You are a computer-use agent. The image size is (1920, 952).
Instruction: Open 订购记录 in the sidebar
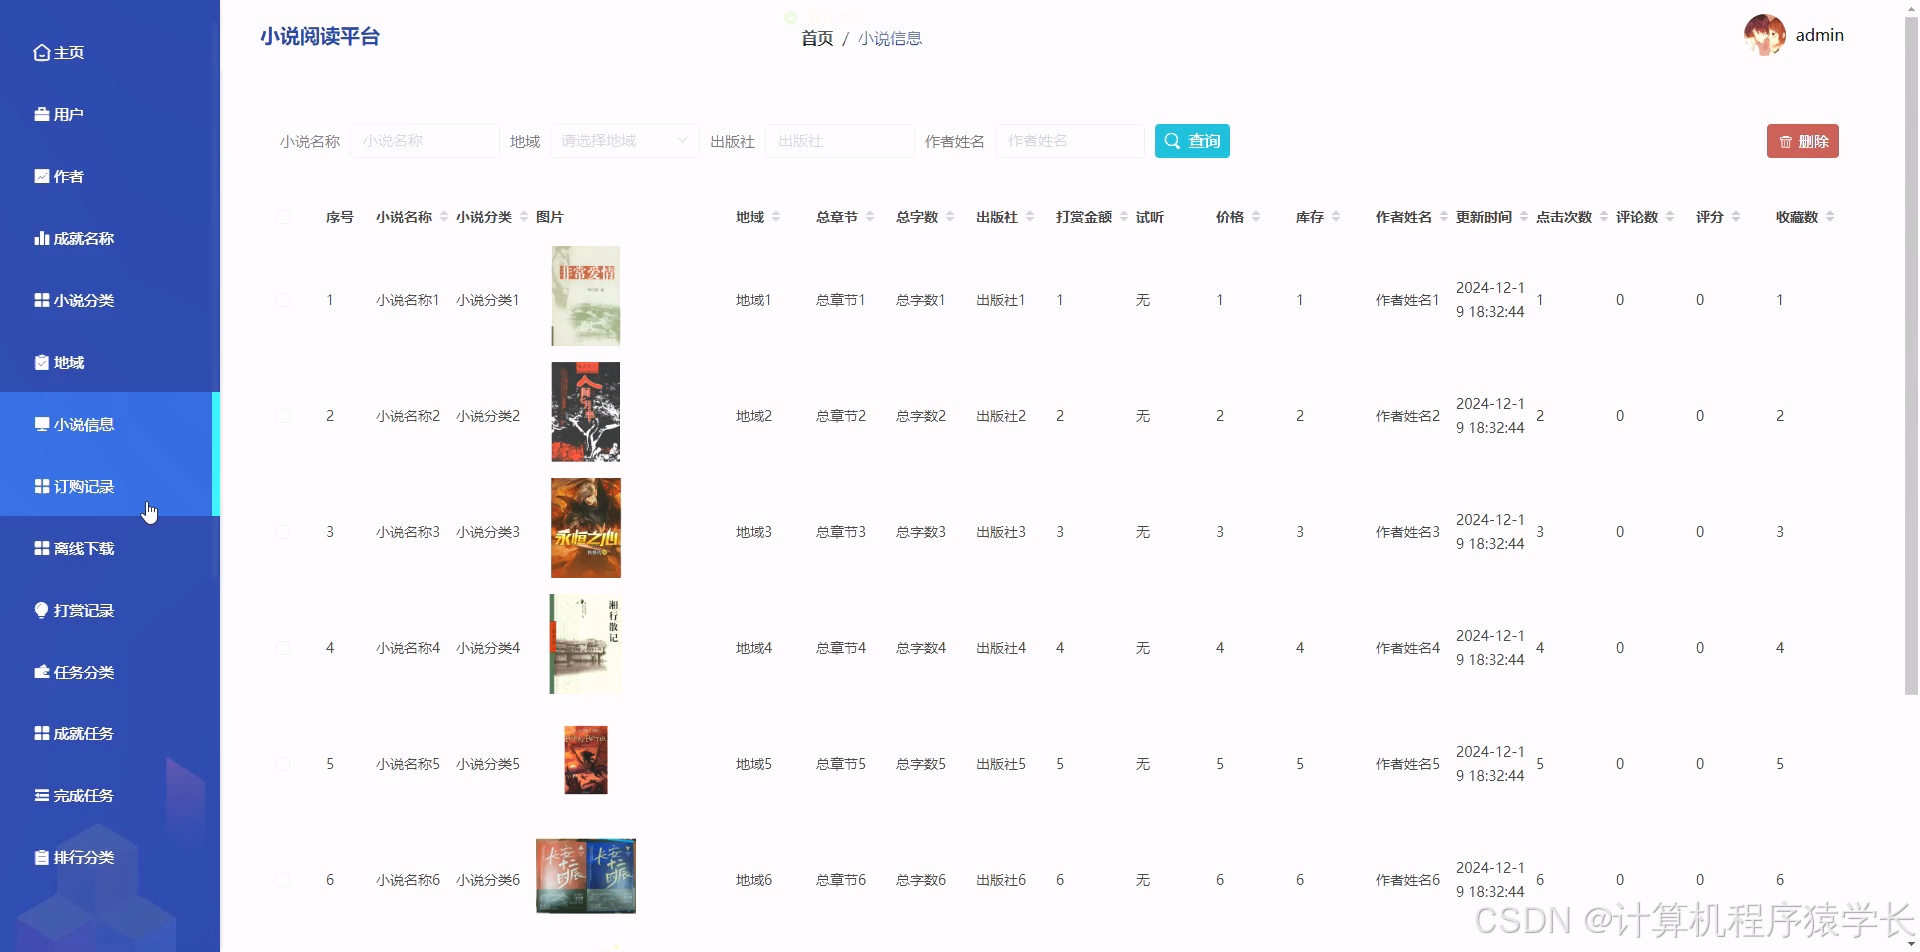[110, 487]
